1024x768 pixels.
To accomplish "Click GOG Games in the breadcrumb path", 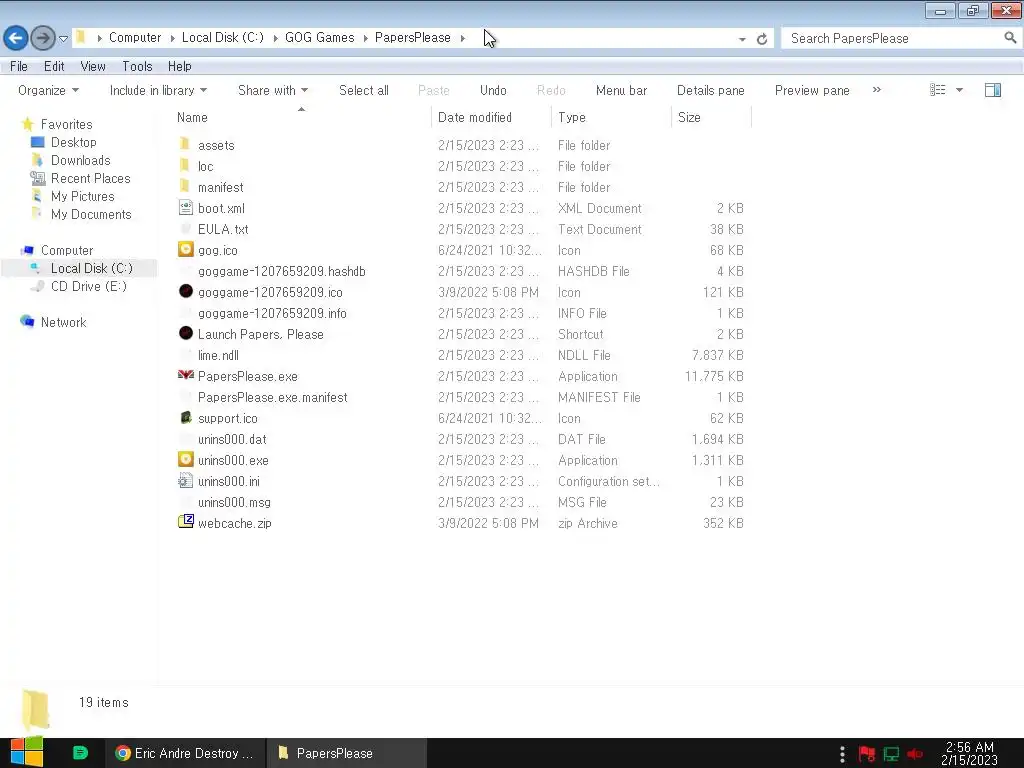I will tap(319, 38).
